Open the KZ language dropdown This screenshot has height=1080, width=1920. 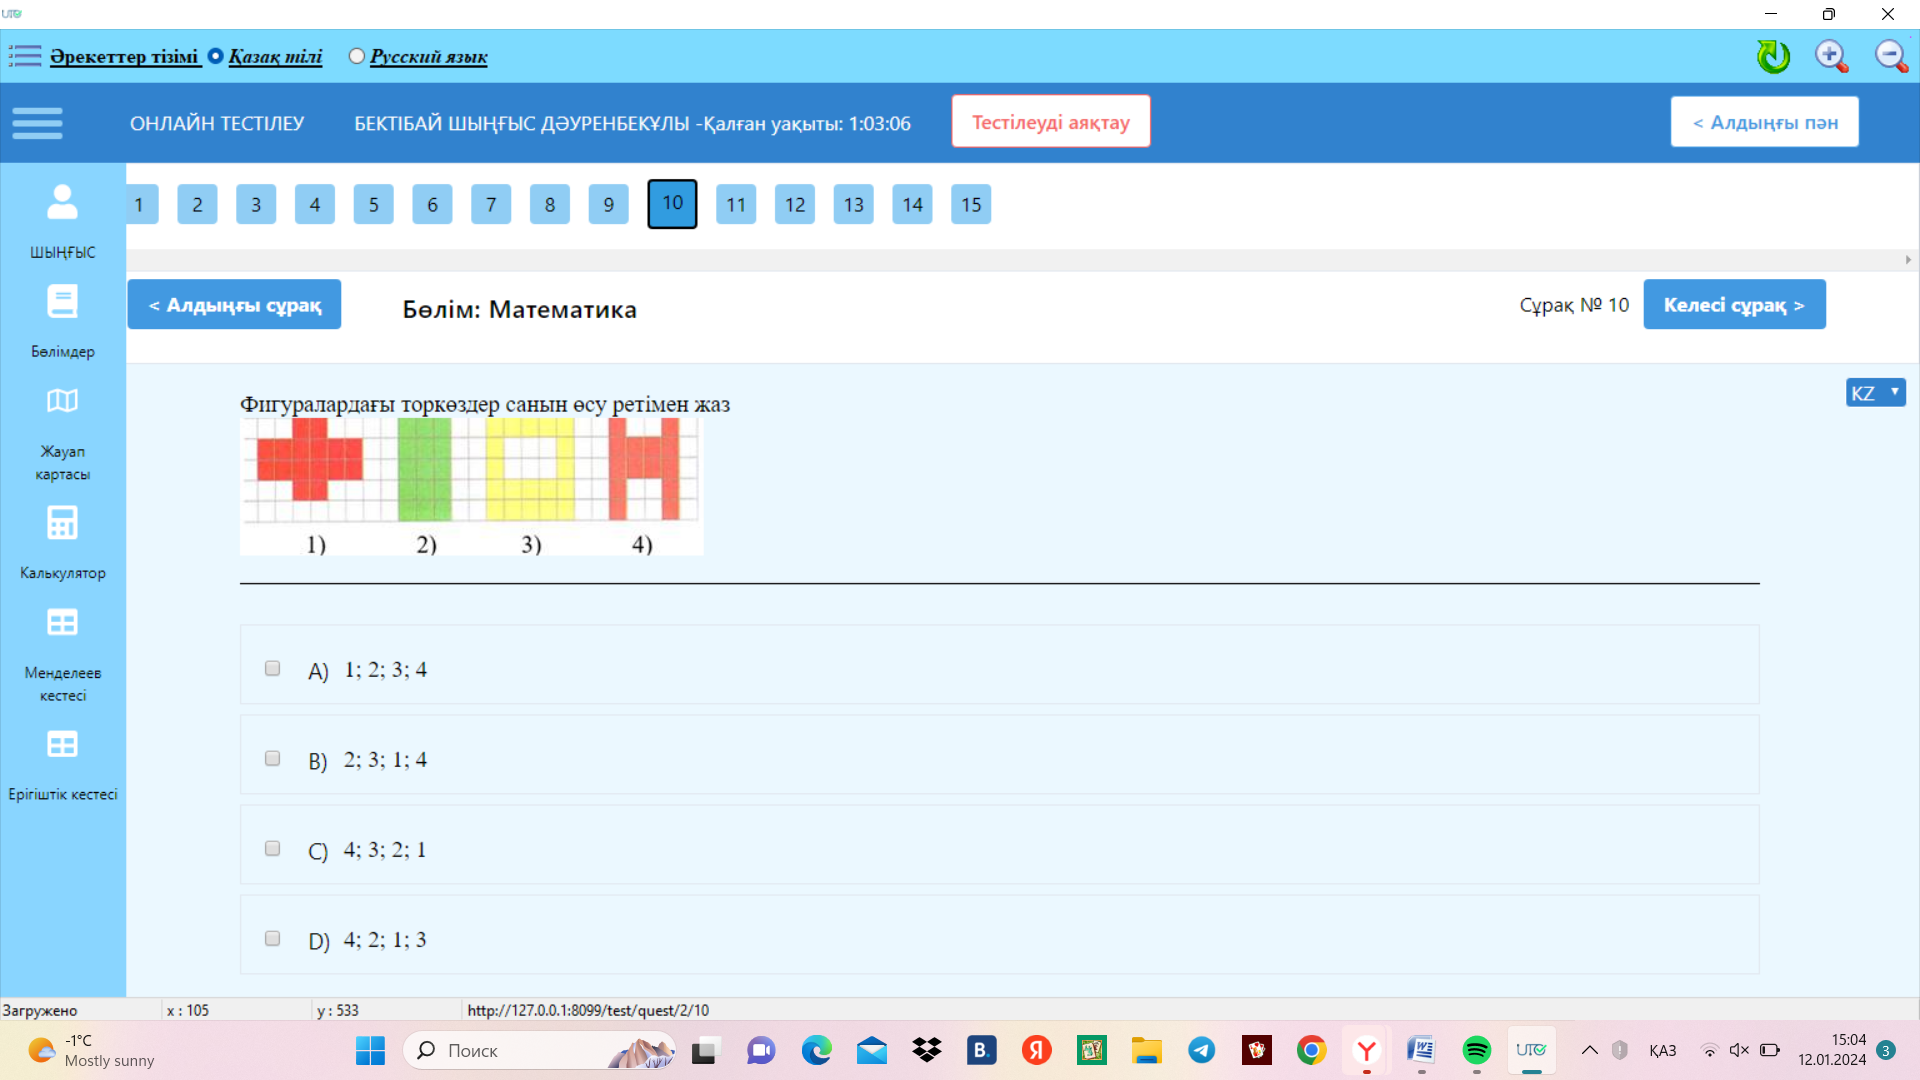[x=1875, y=393]
